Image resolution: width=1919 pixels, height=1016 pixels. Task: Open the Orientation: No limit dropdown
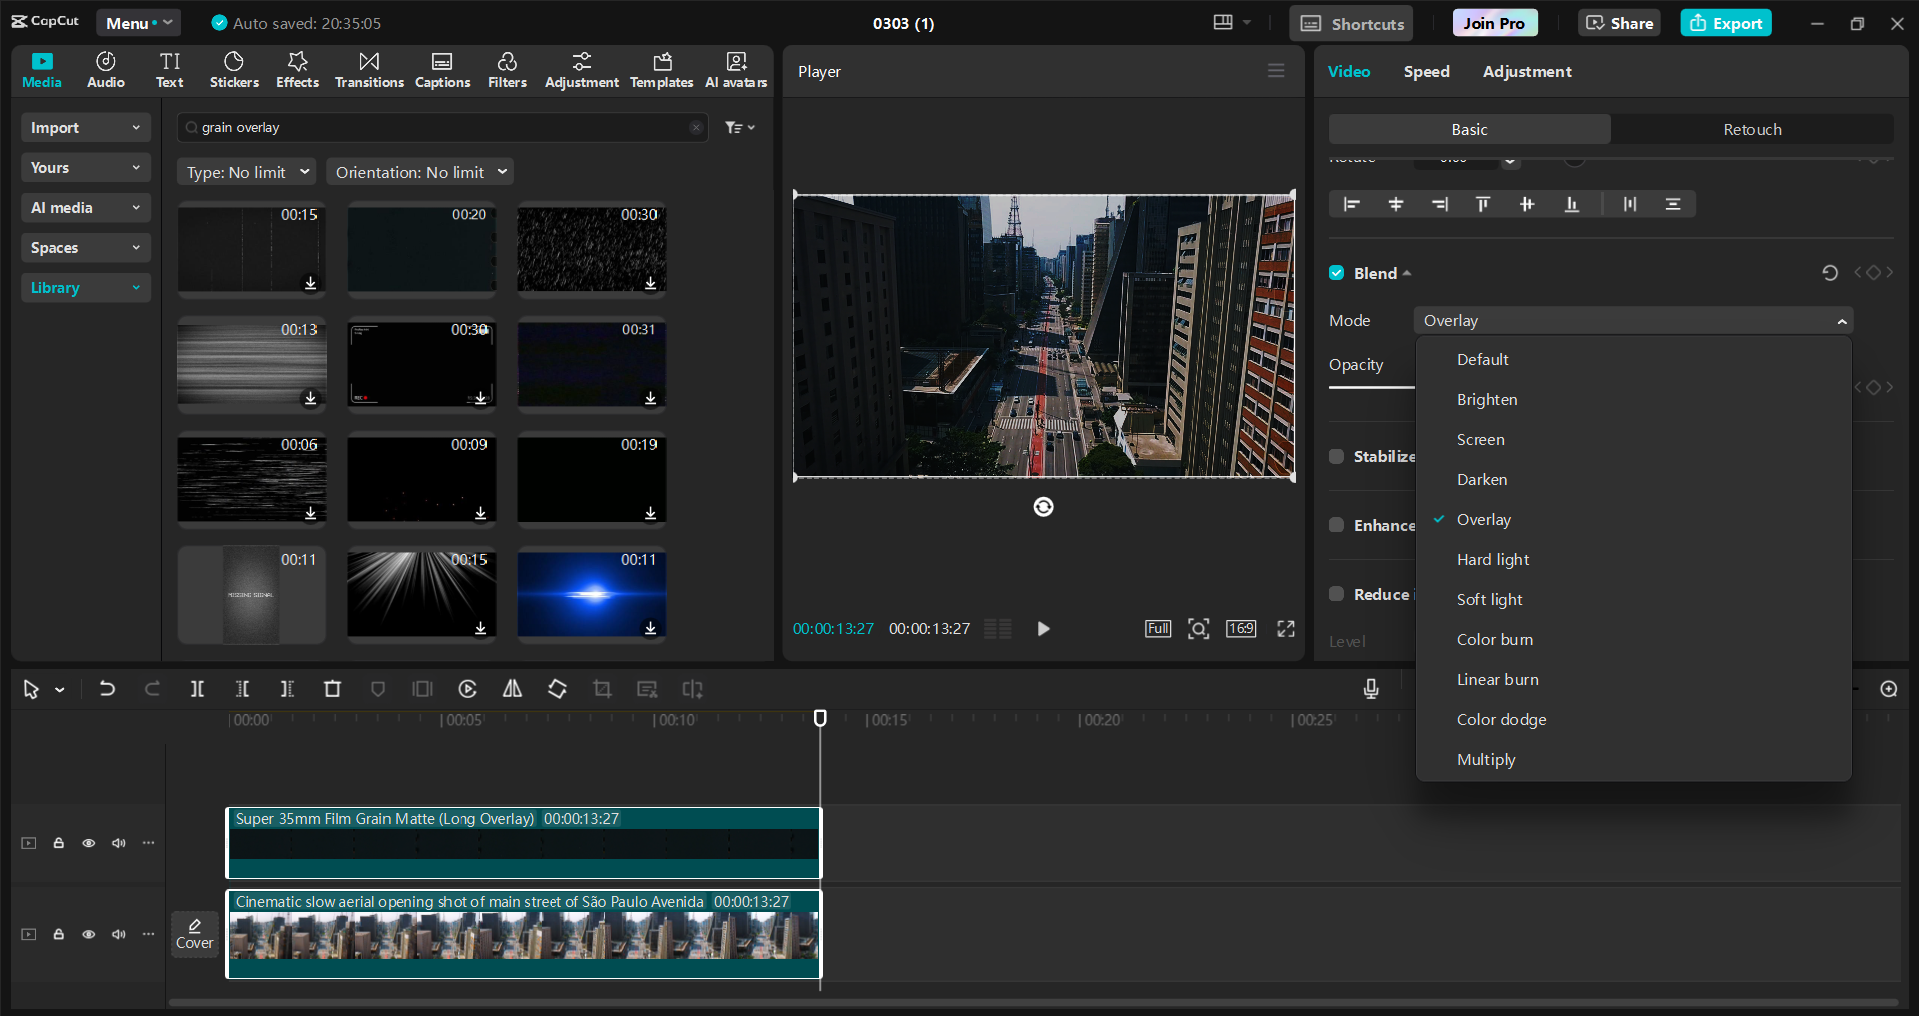(419, 171)
